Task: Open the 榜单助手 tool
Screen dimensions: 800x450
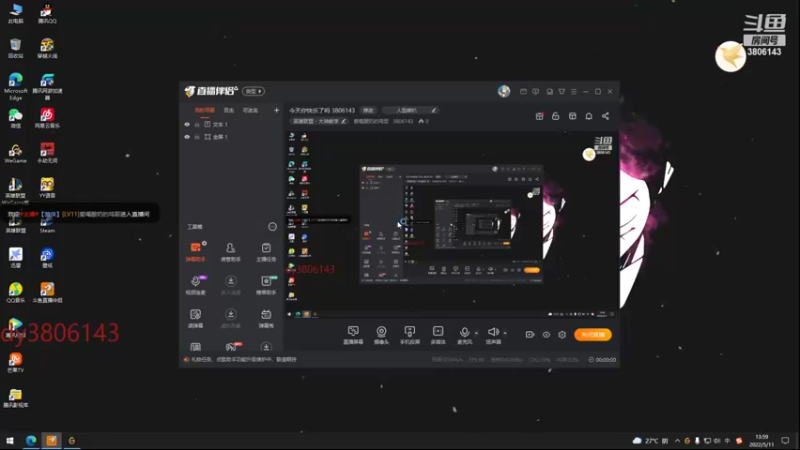Action: (266, 285)
